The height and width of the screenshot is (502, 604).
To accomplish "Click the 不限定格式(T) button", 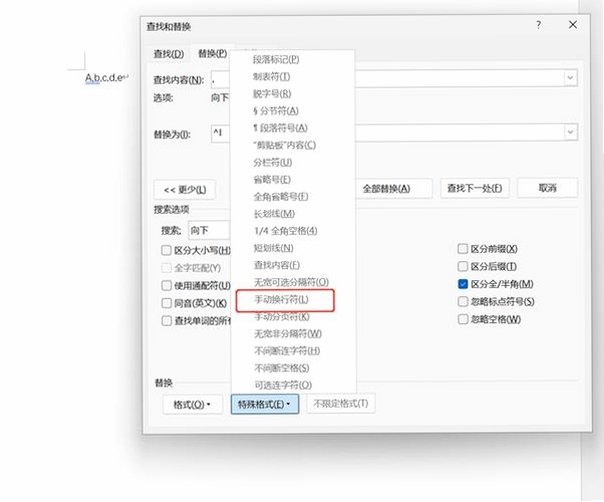I will tap(341, 403).
